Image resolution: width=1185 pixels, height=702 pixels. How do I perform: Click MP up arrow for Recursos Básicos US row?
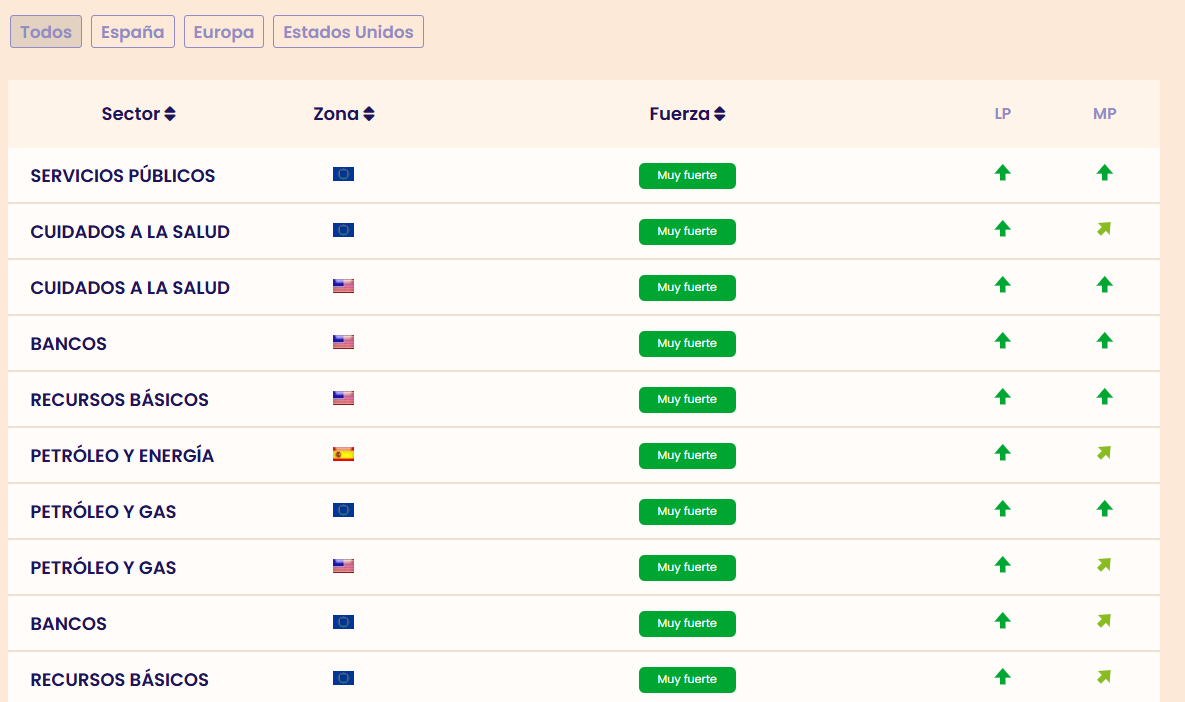[1104, 397]
